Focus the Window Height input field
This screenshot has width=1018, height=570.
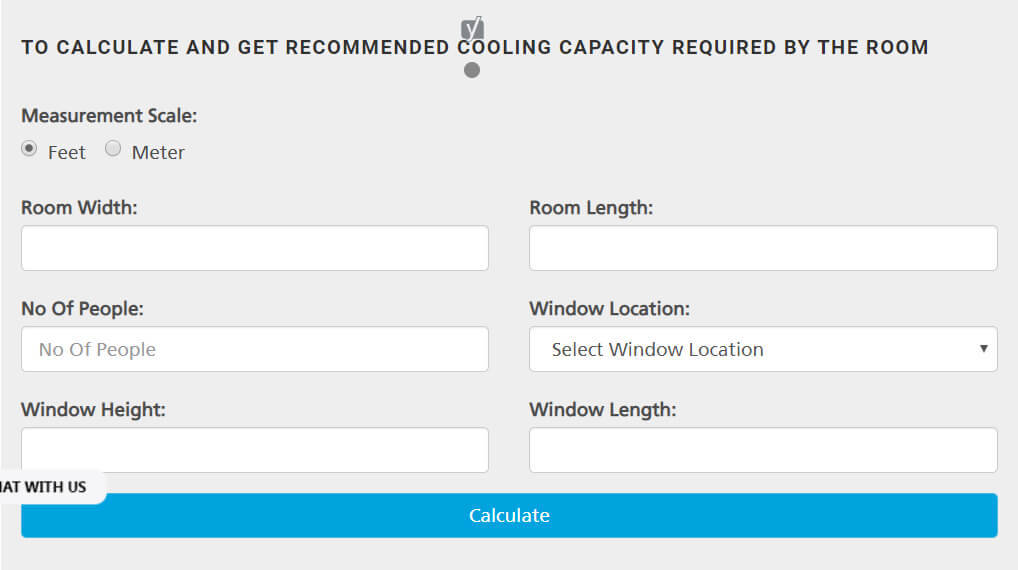(255, 448)
